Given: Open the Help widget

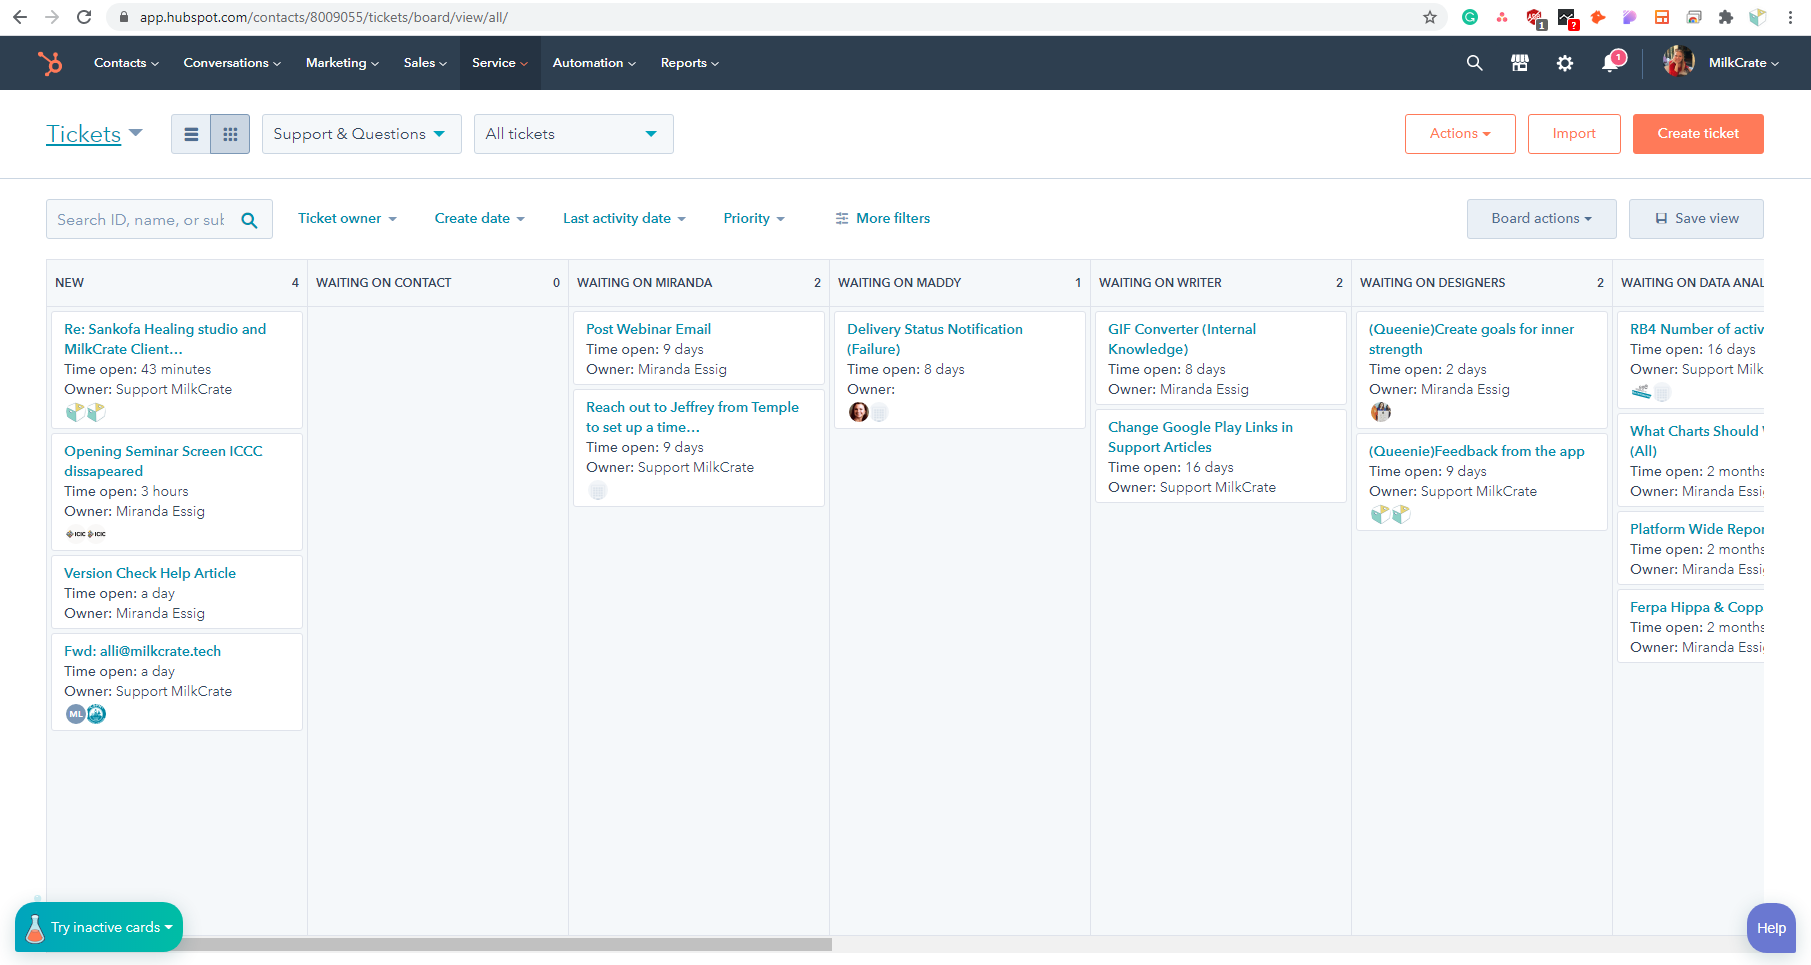Looking at the screenshot, I should click(x=1771, y=928).
